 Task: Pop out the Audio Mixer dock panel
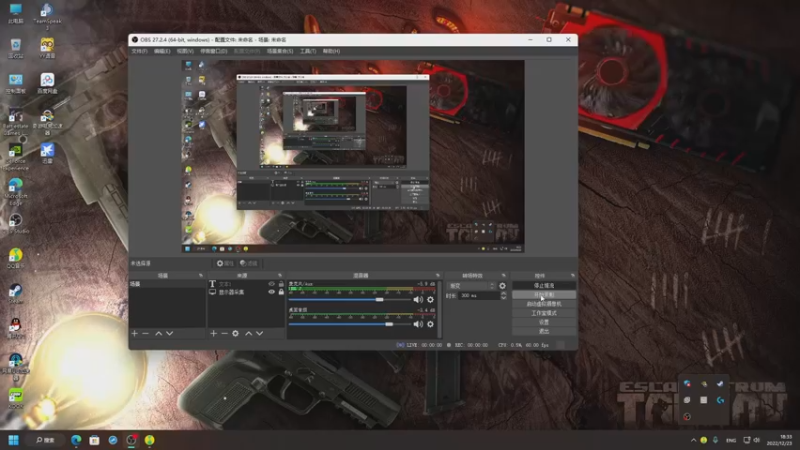[x=438, y=276]
